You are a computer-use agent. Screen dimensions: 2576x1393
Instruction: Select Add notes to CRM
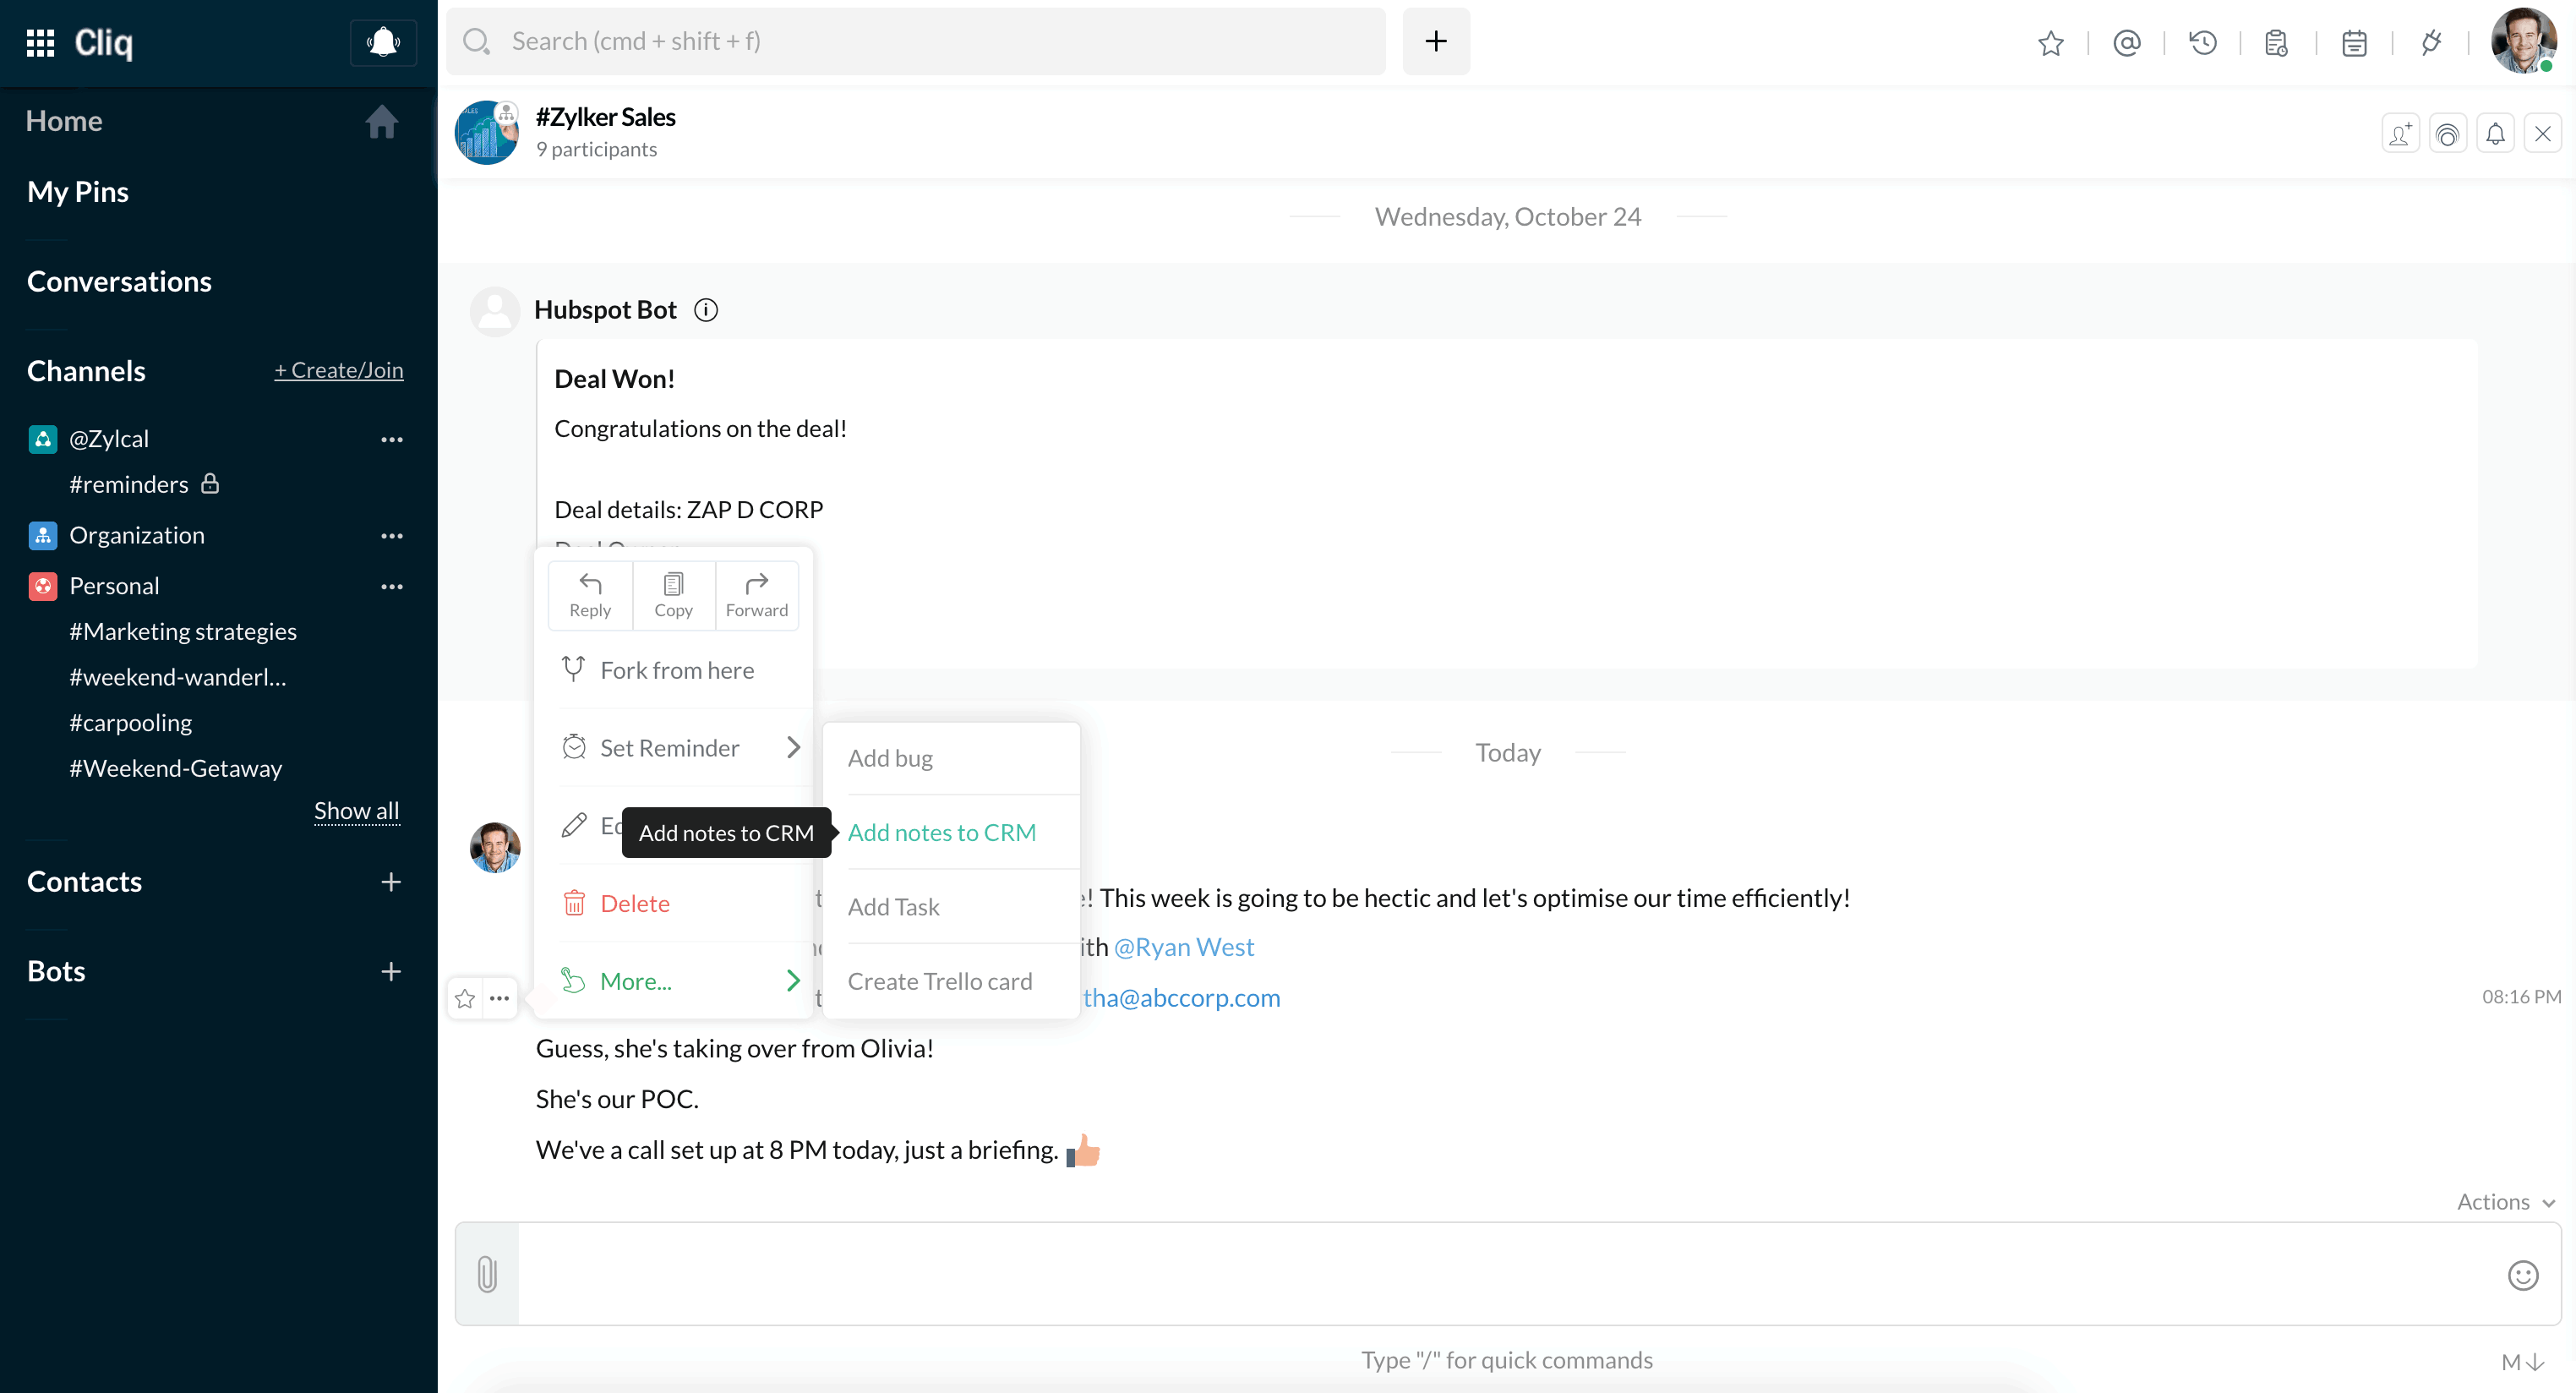(x=951, y=832)
